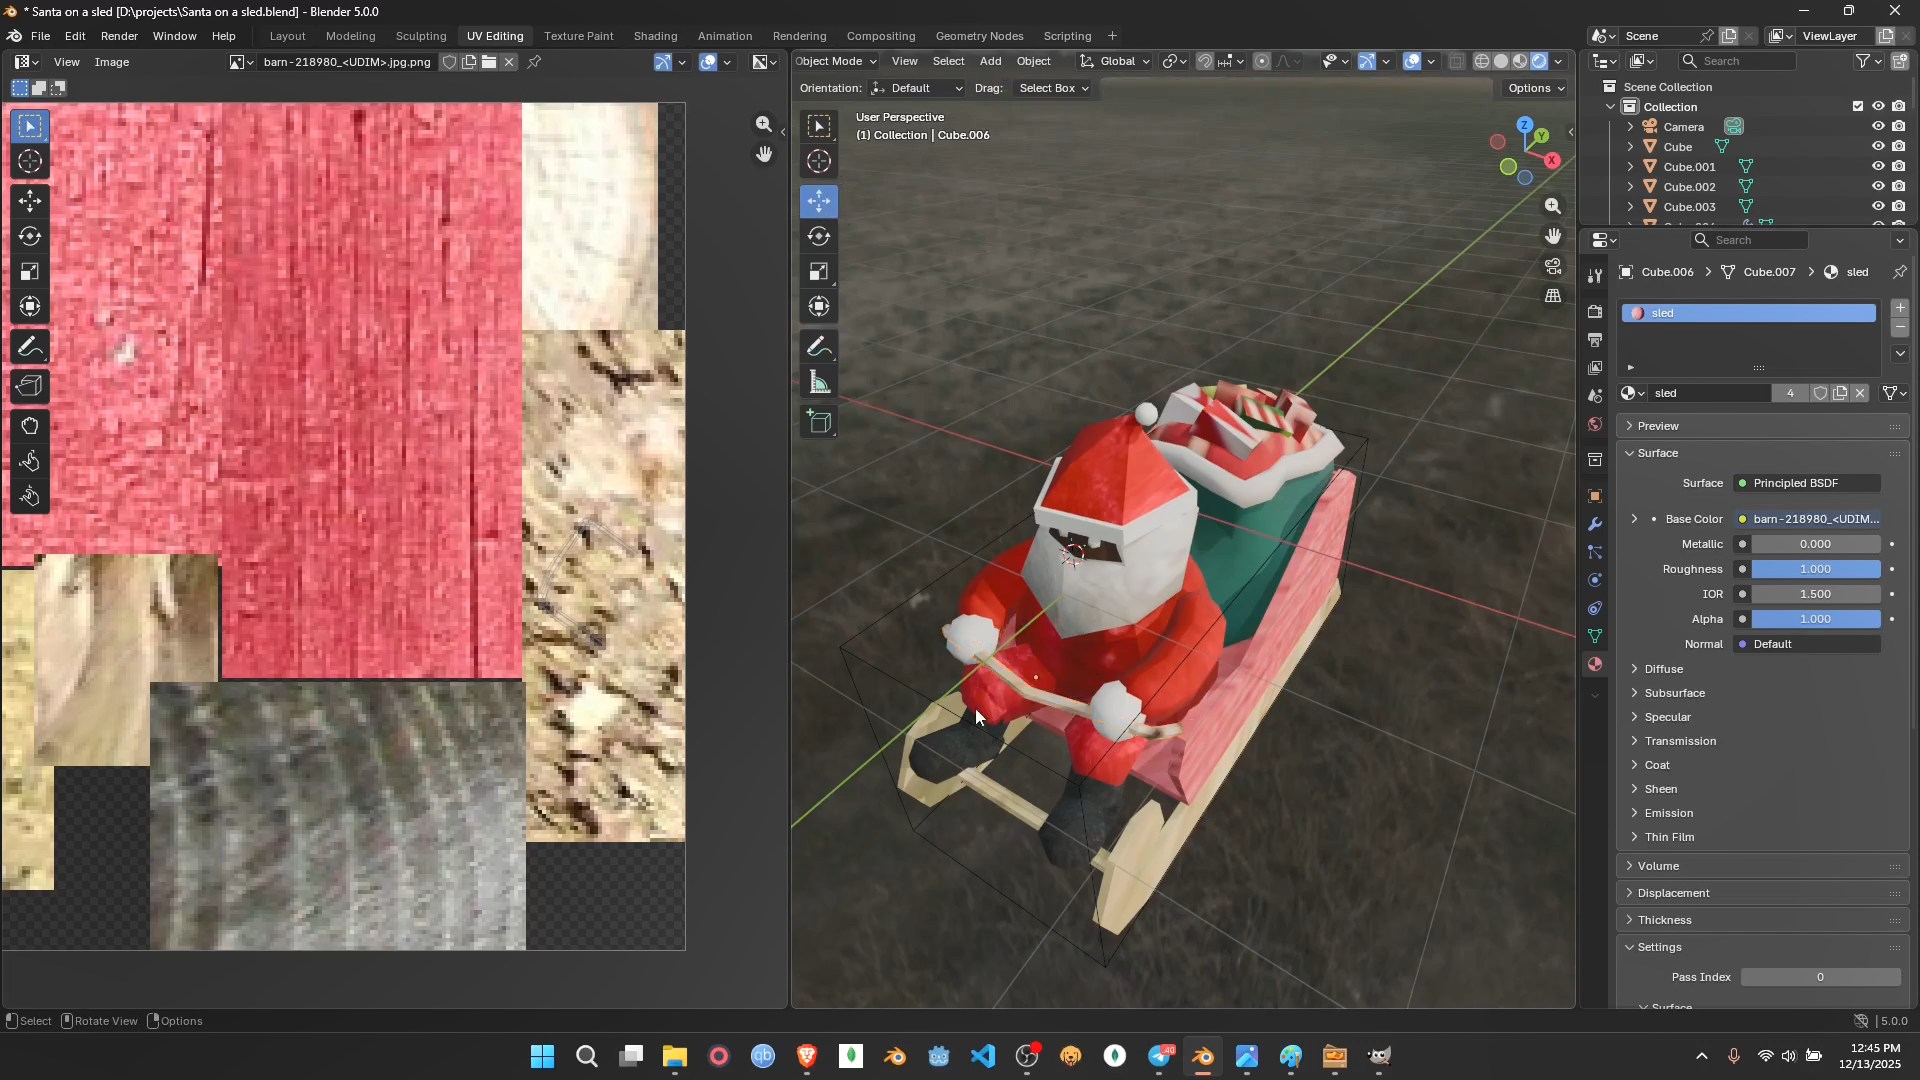Screen dimensions: 1920x1080
Task: Open the Global transform orientation dropdown
Action: click(x=1115, y=62)
